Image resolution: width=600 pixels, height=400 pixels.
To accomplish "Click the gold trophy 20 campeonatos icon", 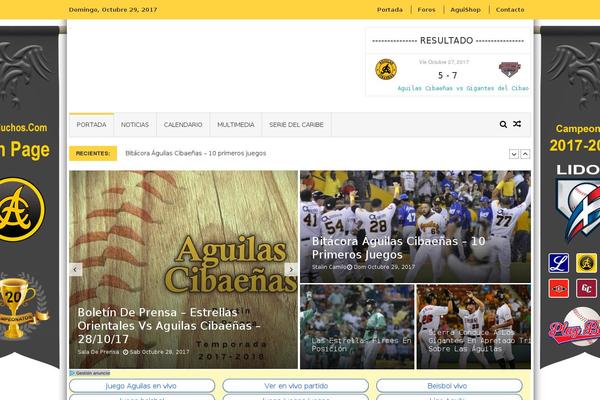I will pyautogui.click(x=18, y=306).
